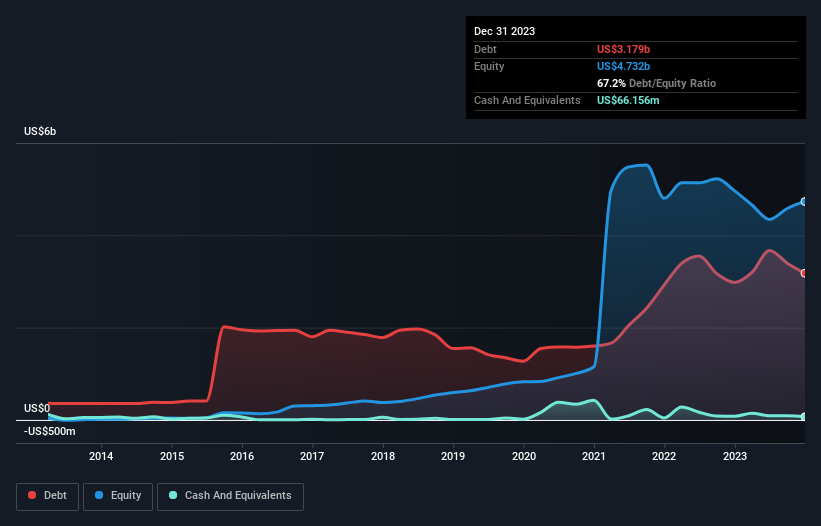Click the 2015 axis label
The width and height of the screenshot is (821, 526).
click(172, 456)
